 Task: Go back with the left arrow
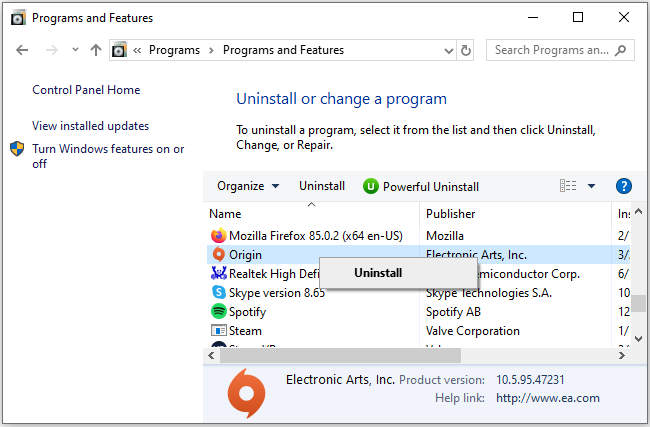coord(22,50)
